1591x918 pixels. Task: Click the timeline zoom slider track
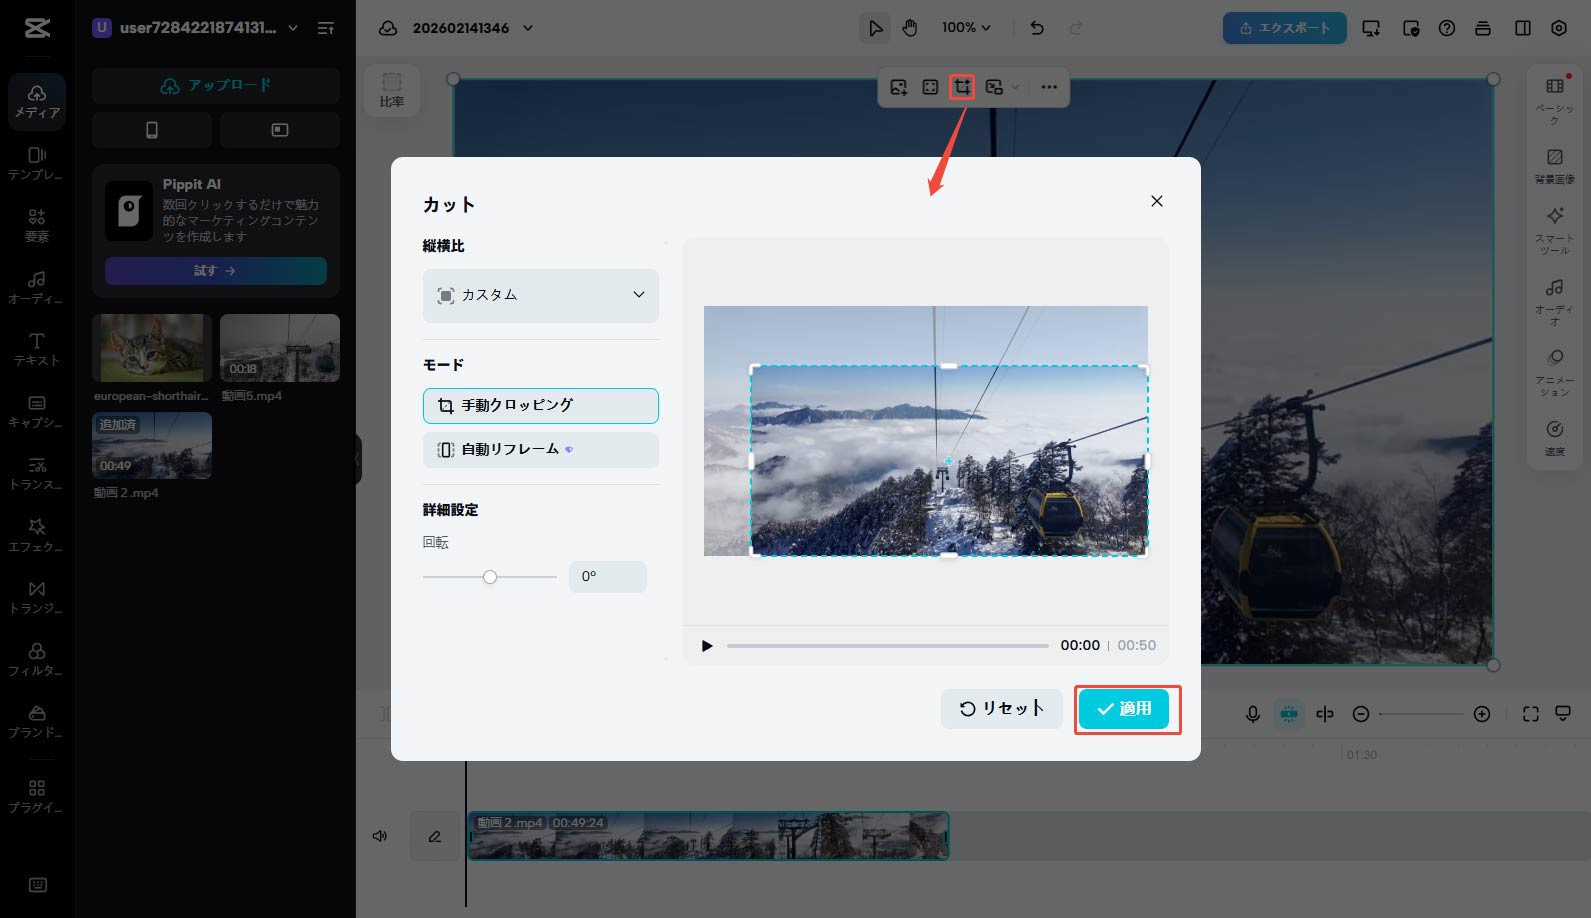(x=1421, y=714)
